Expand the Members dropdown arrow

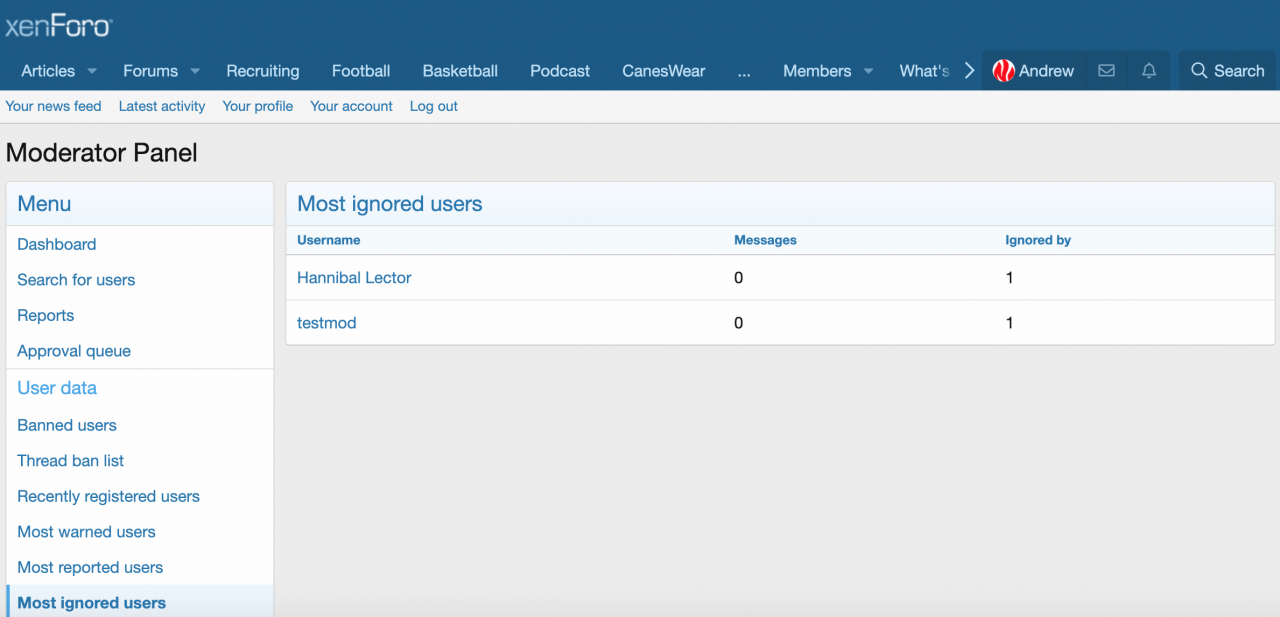868,71
